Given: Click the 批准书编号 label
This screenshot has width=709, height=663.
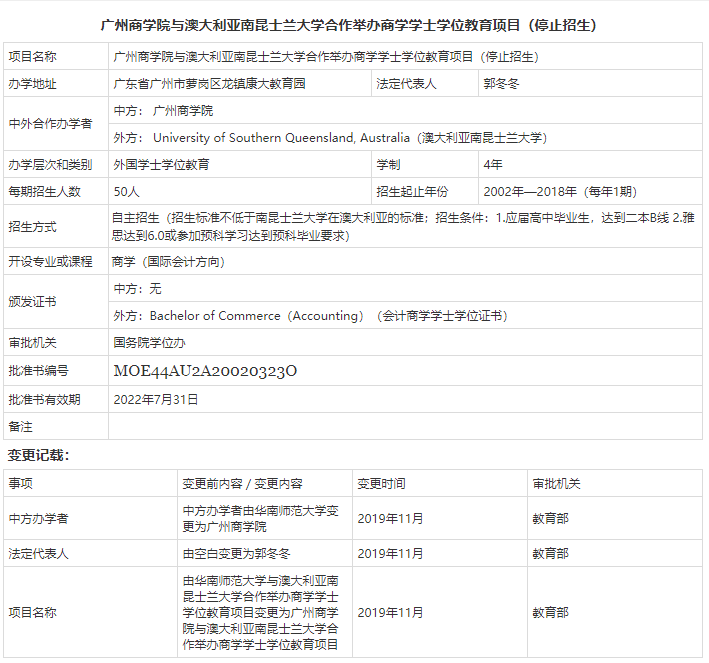Looking at the screenshot, I should pos(38,371).
